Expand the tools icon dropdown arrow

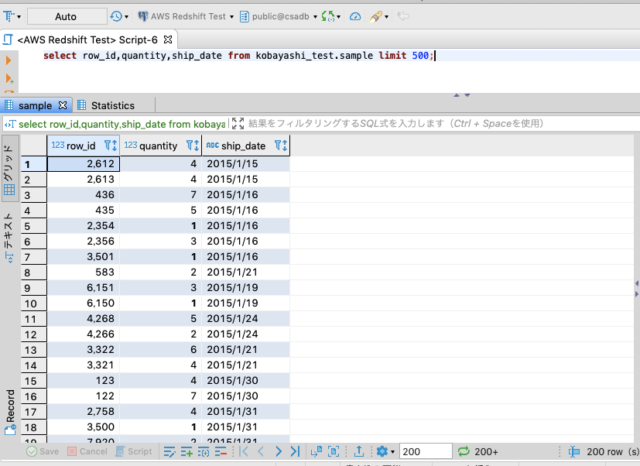pos(386,17)
